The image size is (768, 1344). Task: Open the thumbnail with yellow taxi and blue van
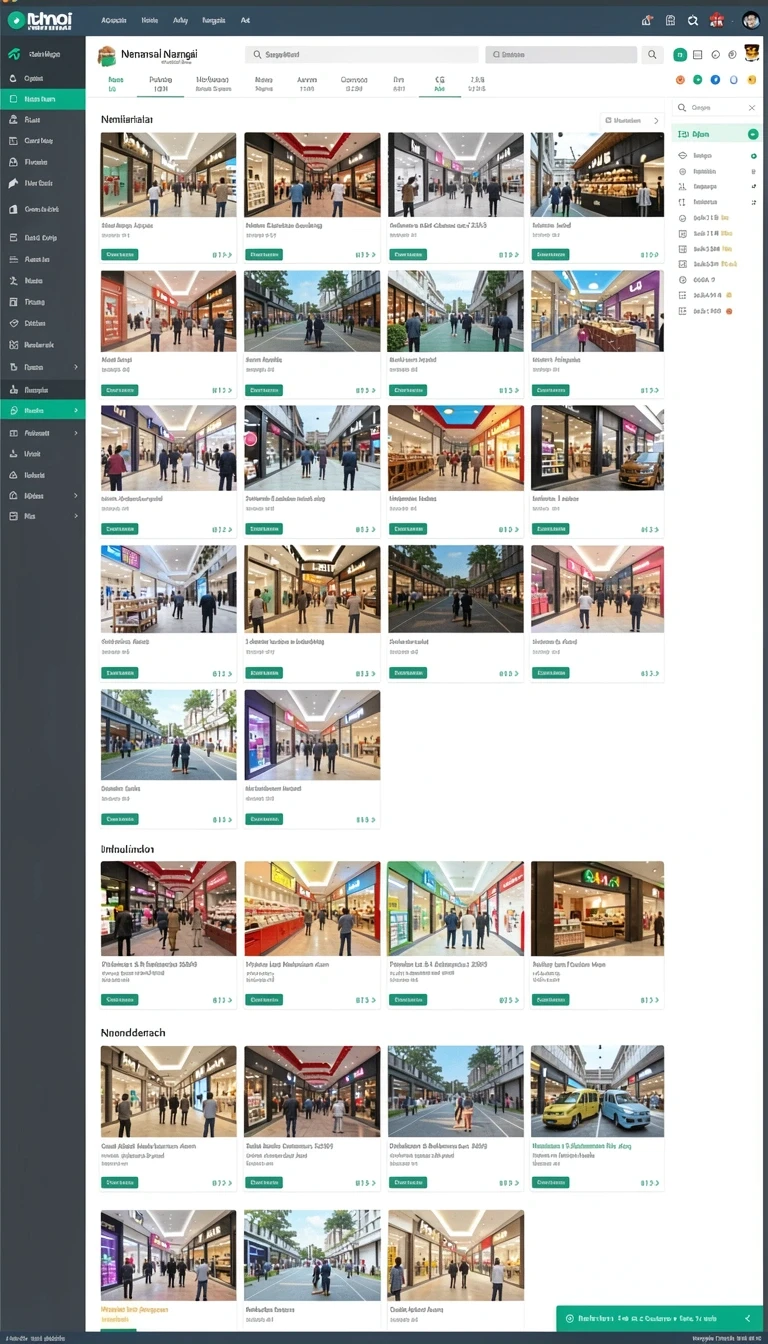(597, 1091)
